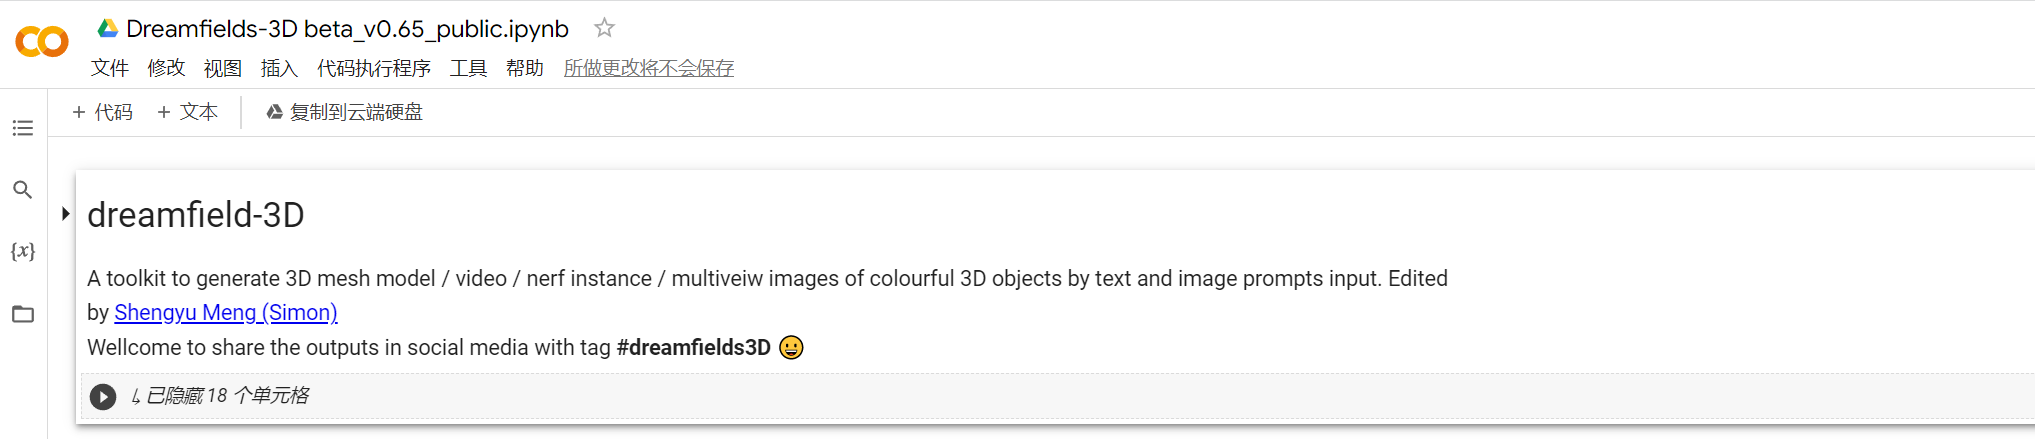Viewport: 2035px width, 439px height.
Task: Click the Colab CO logo
Action: coord(42,41)
